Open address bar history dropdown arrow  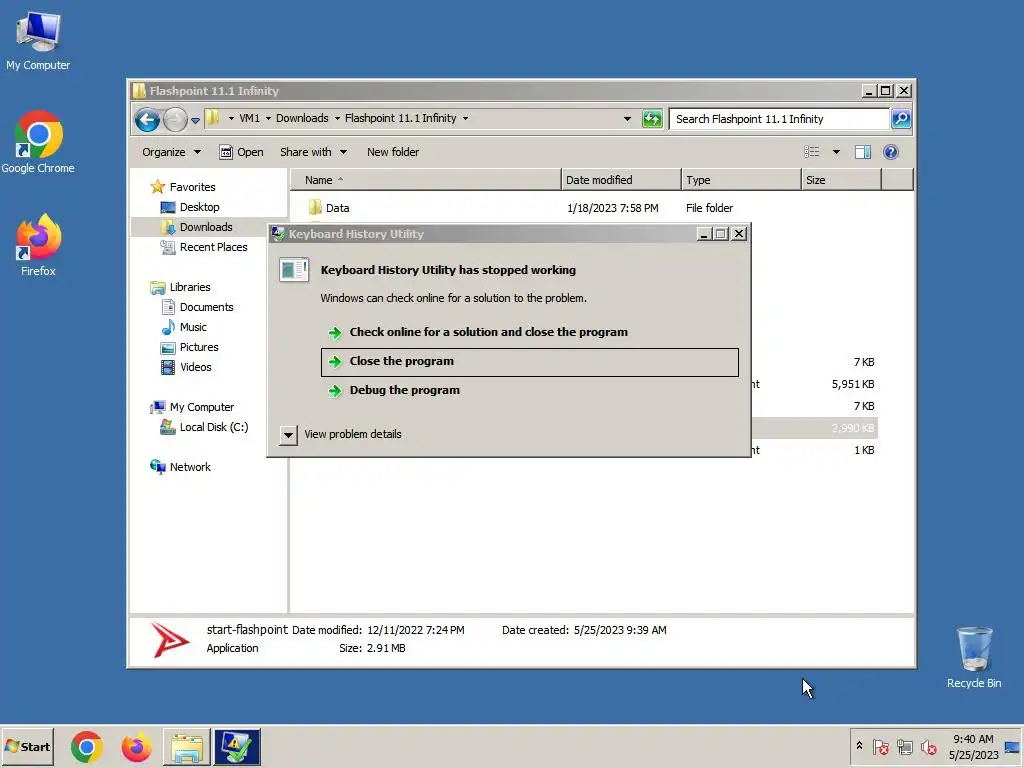tap(627, 119)
